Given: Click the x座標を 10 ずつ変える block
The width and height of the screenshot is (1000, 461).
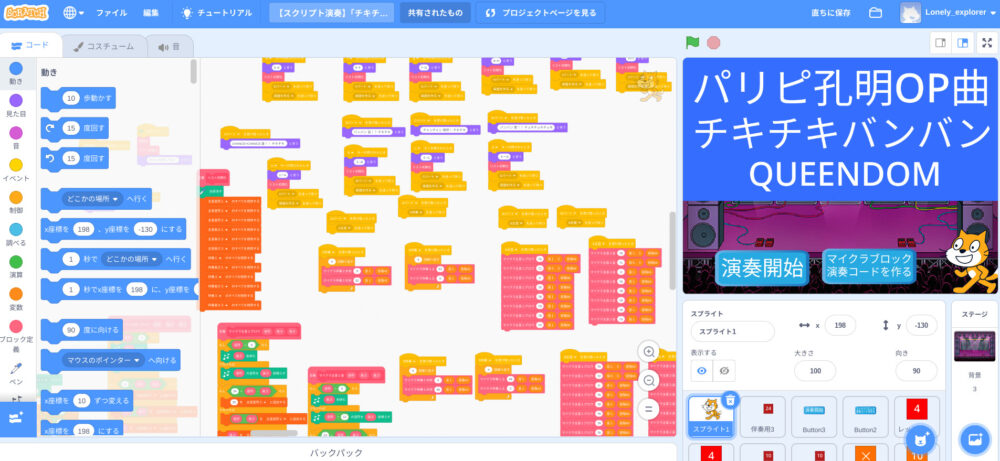Looking at the screenshot, I should [x=87, y=401].
